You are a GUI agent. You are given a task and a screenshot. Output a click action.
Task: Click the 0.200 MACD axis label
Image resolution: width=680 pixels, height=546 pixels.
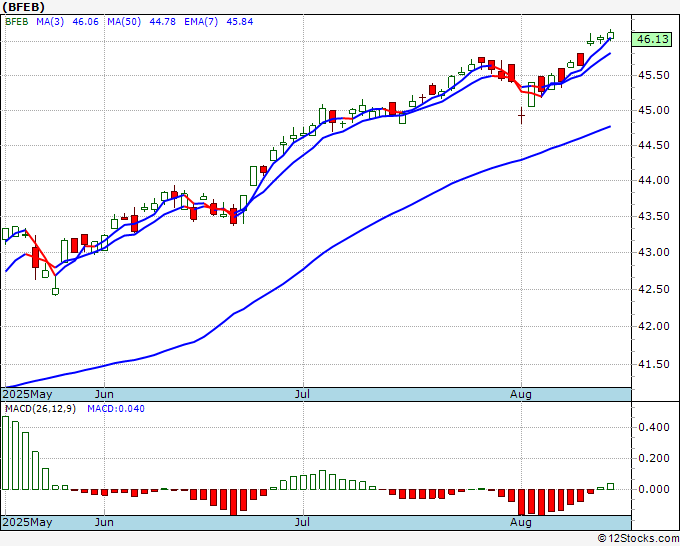point(654,458)
